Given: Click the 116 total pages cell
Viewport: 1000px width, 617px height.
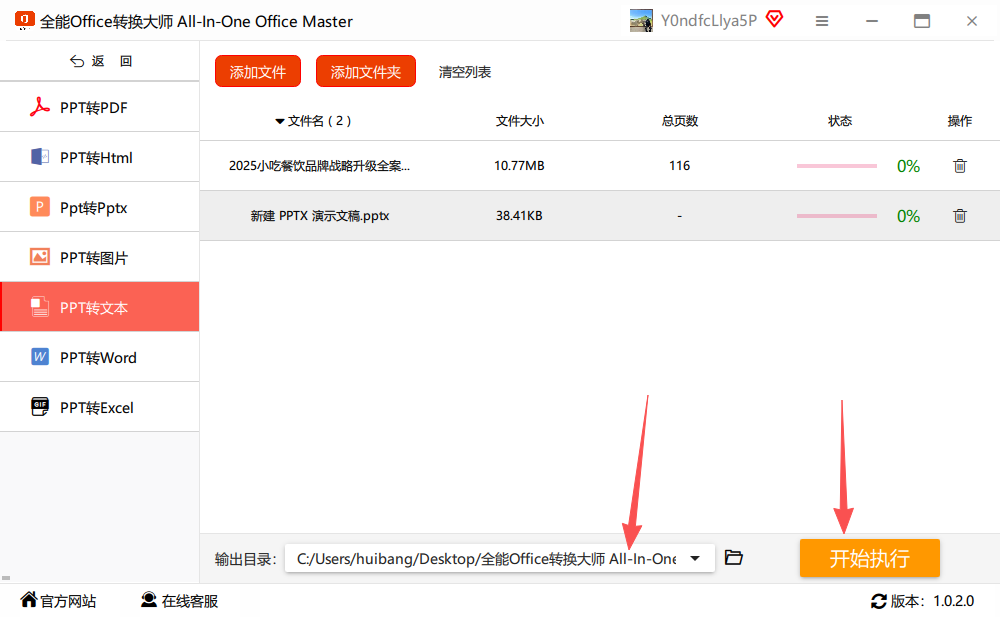Looking at the screenshot, I should click(679, 166).
